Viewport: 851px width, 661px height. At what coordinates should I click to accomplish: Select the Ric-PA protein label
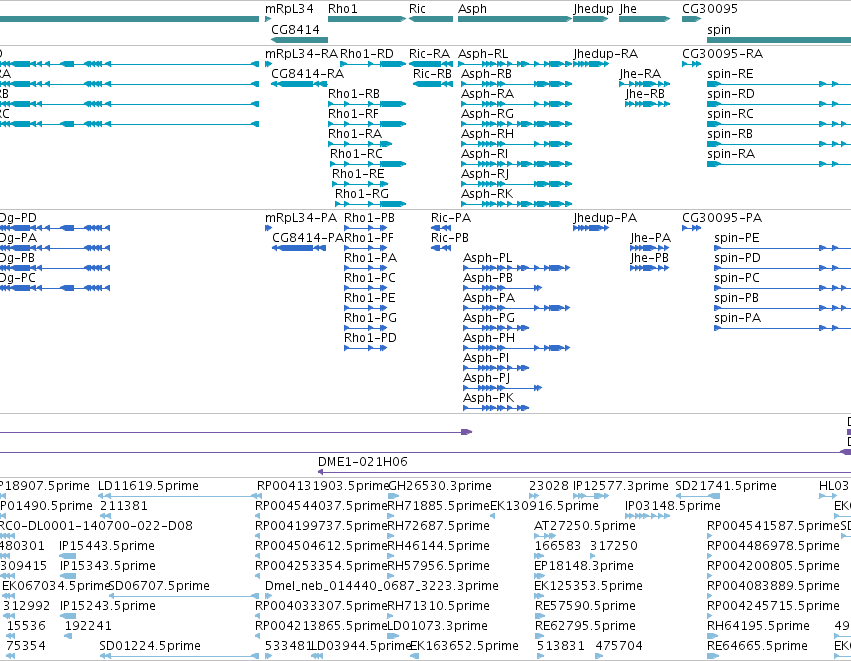pyautogui.click(x=451, y=218)
